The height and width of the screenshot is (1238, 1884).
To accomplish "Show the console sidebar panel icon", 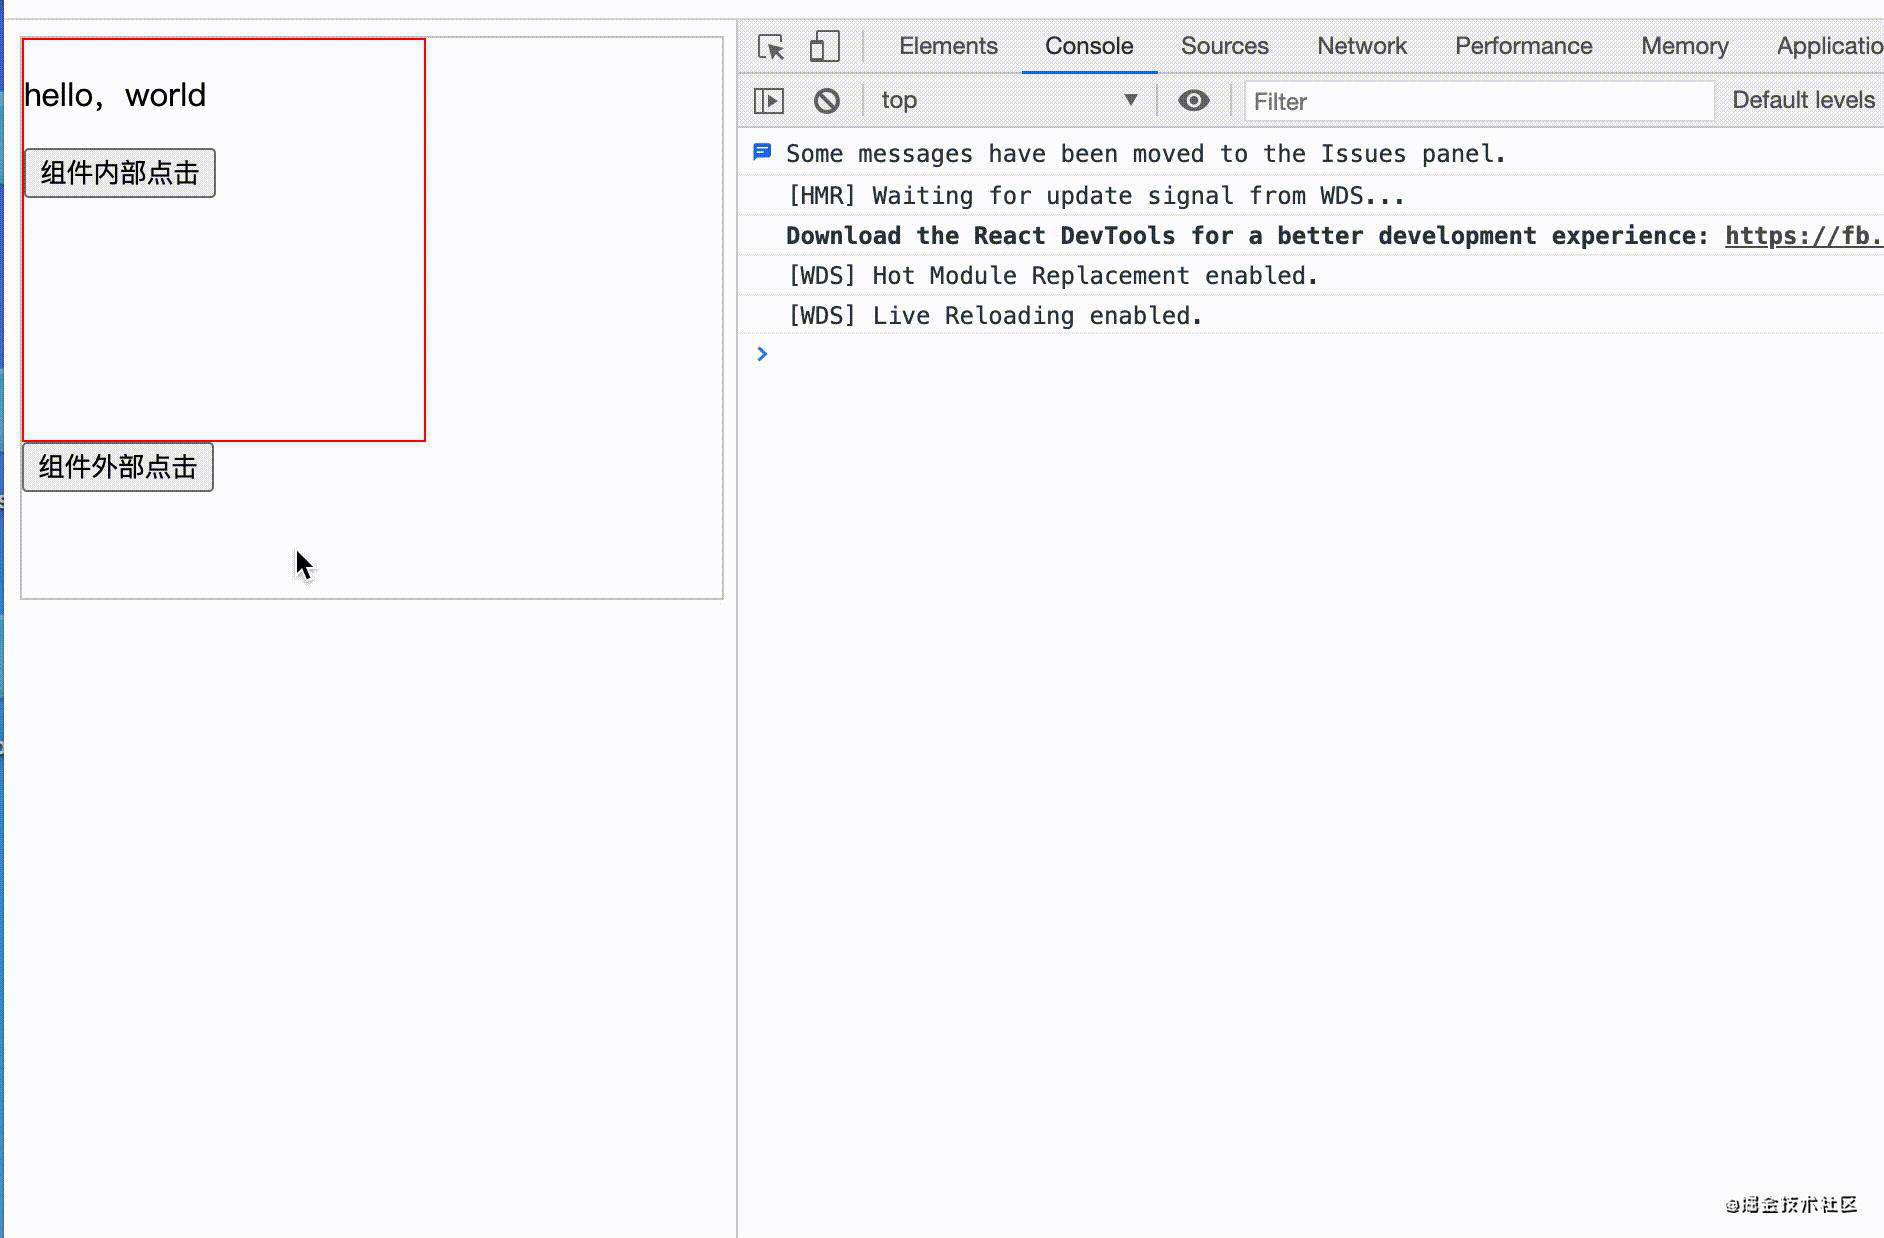I will coord(769,100).
